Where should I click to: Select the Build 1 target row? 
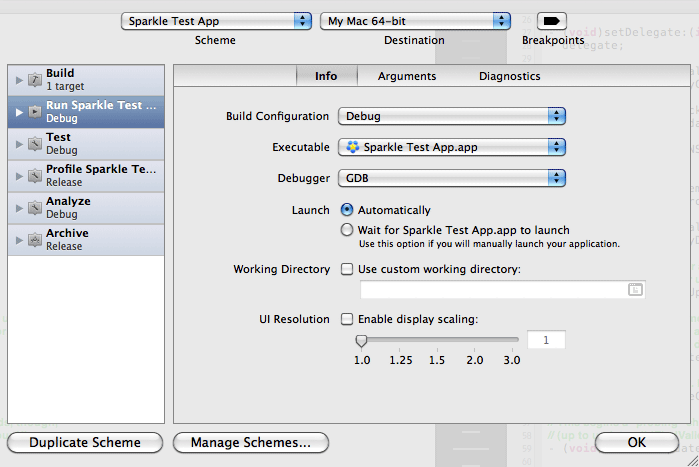click(86, 80)
